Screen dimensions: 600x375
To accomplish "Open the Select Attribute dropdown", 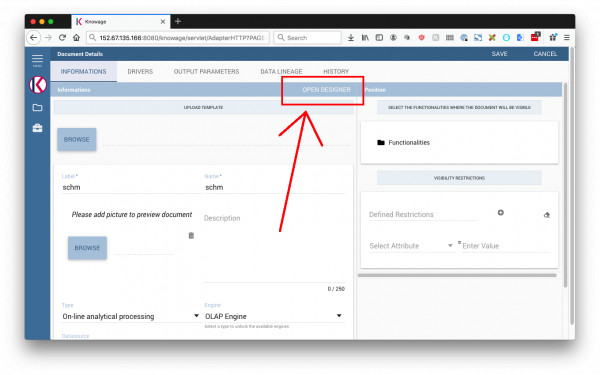I will click(x=411, y=246).
